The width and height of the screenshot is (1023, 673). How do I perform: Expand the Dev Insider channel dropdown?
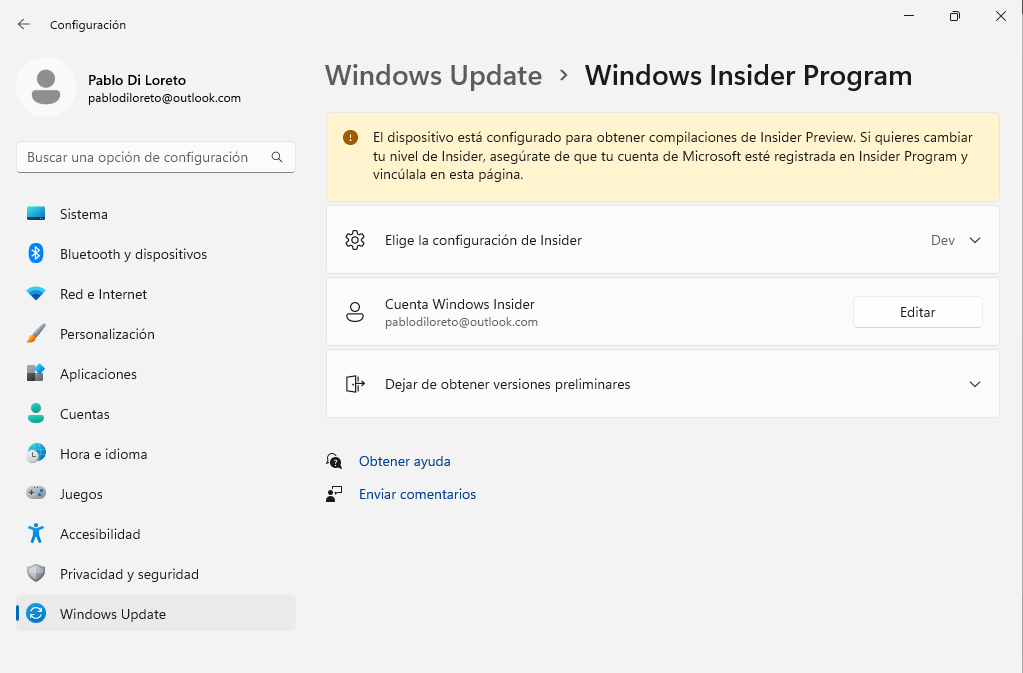coord(975,240)
